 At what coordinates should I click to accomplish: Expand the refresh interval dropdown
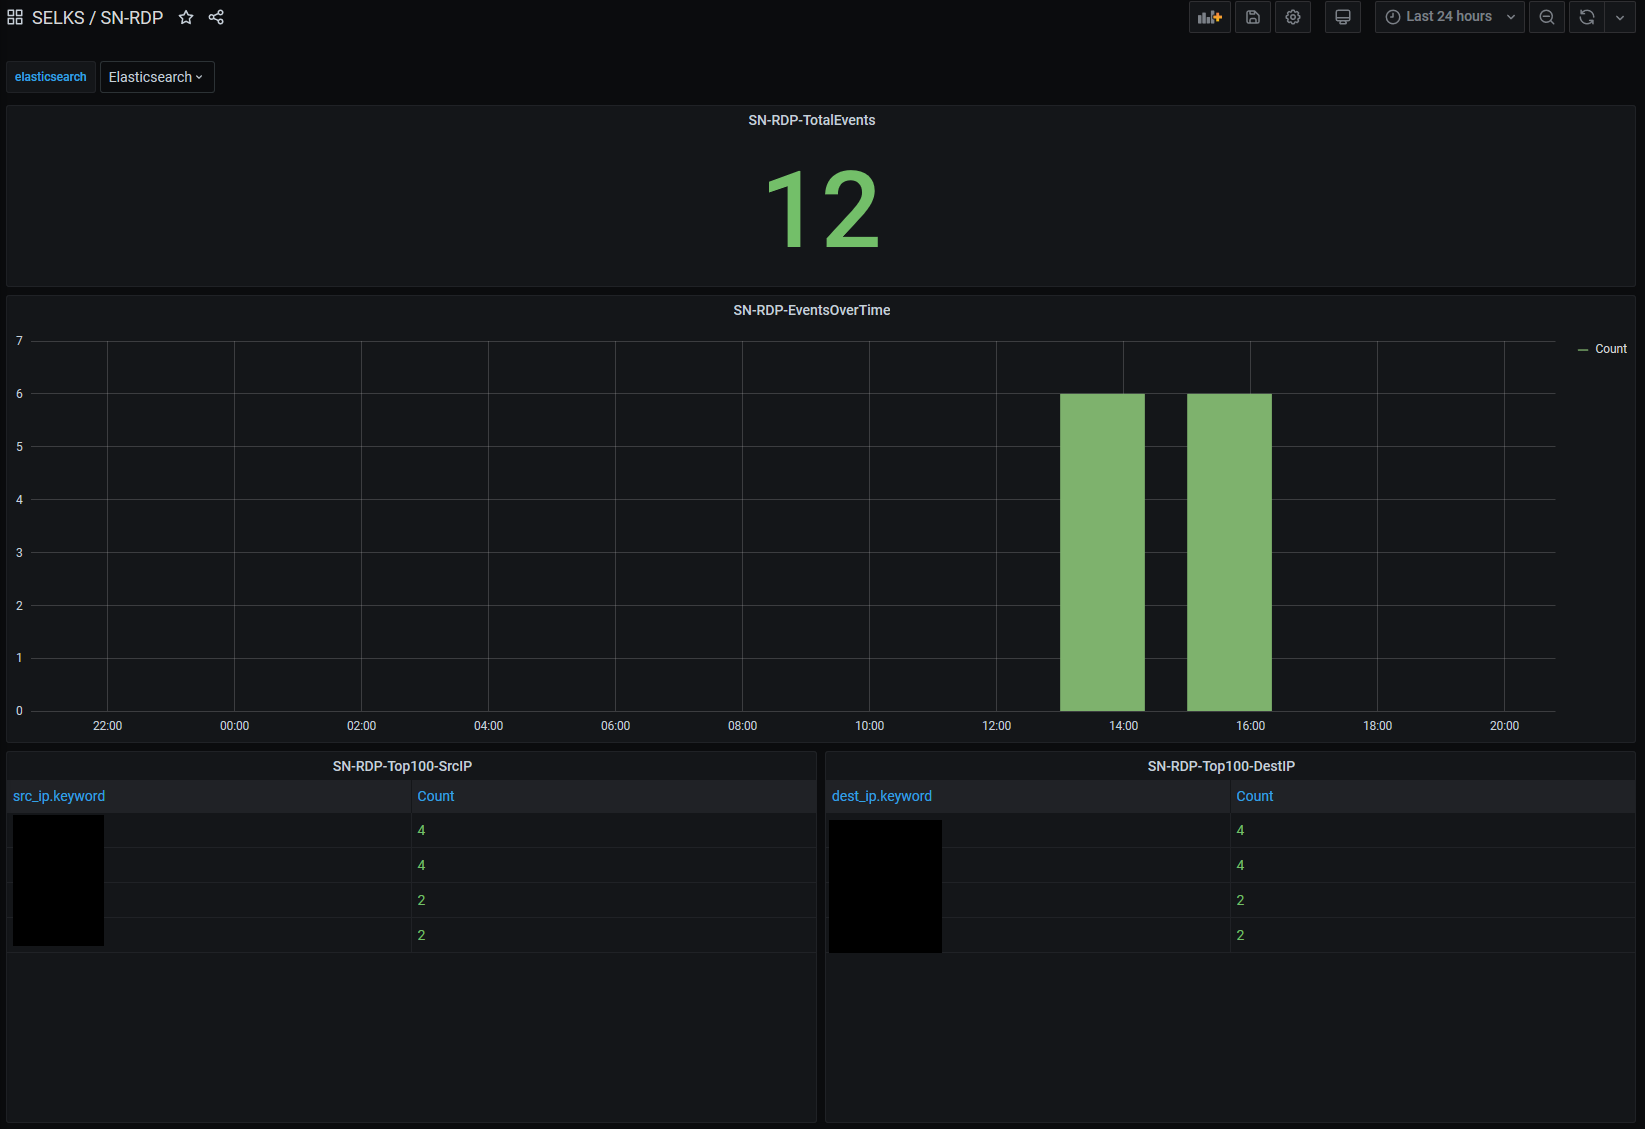click(1620, 17)
